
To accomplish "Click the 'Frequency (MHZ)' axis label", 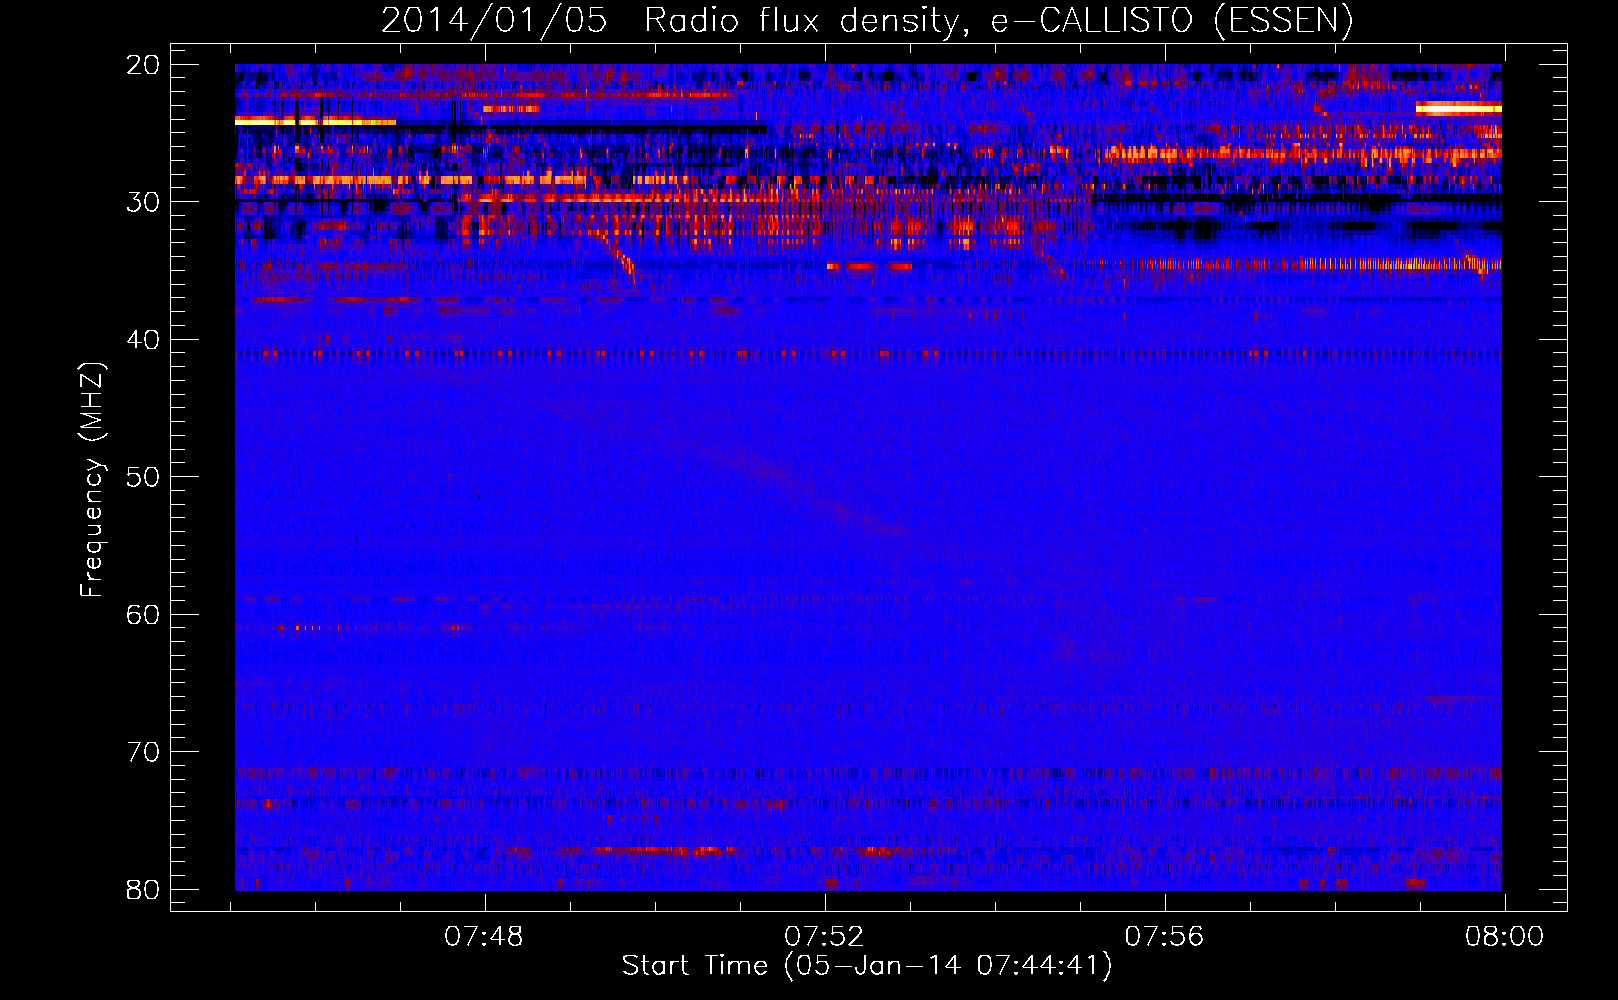I will (x=91, y=479).
